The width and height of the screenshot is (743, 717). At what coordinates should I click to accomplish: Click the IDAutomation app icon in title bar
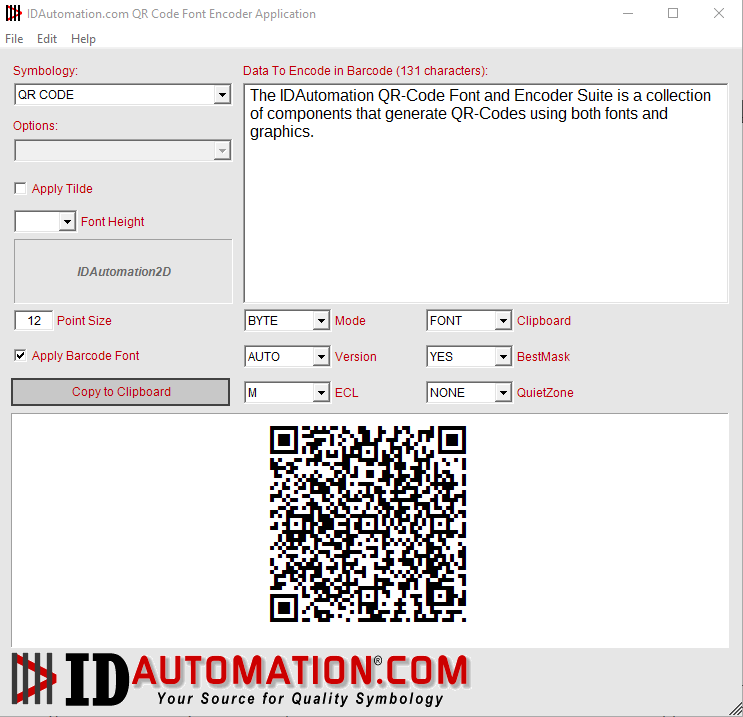pyautogui.click(x=13, y=13)
